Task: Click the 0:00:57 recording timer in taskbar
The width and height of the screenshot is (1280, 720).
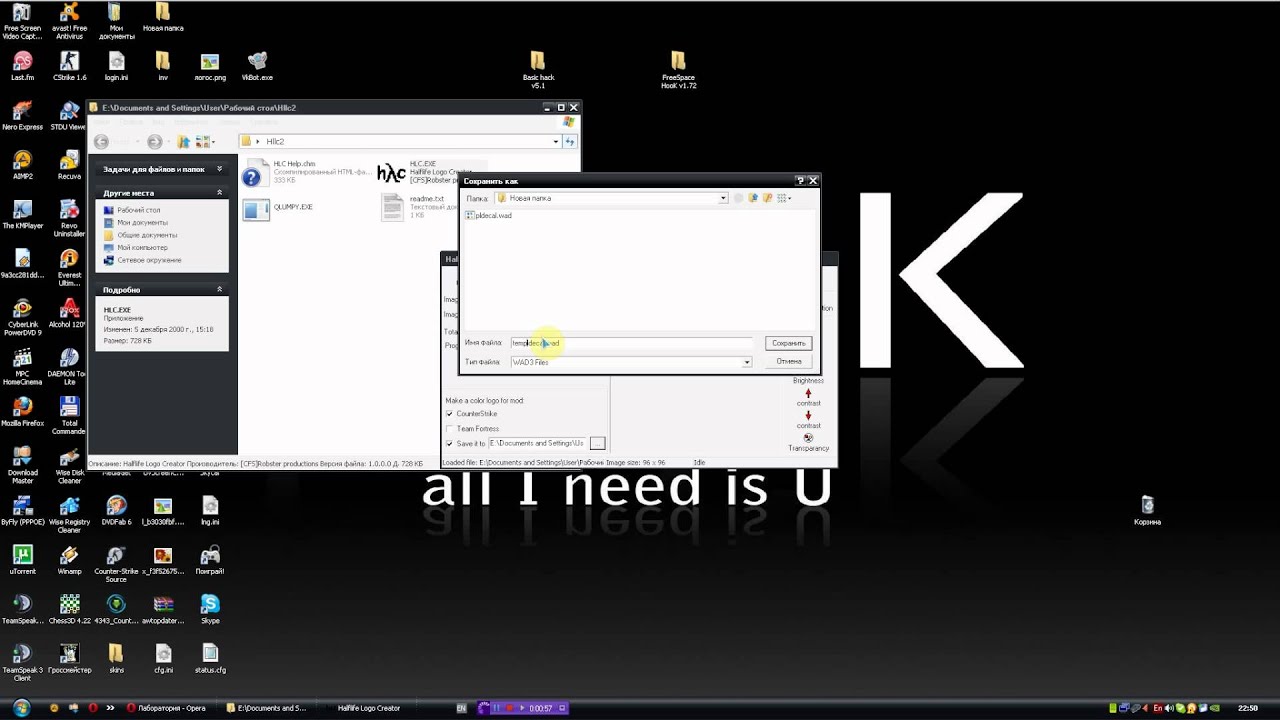Action: click(x=541, y=708)
